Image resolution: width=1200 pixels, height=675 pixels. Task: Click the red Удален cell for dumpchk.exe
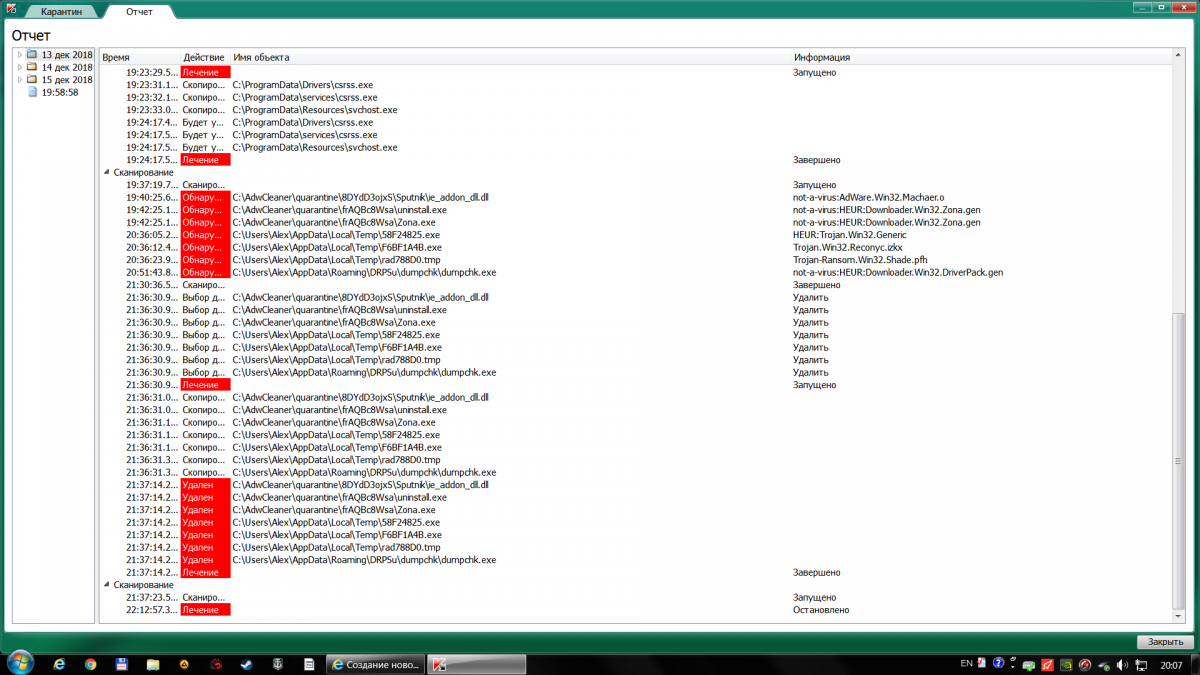205,560
